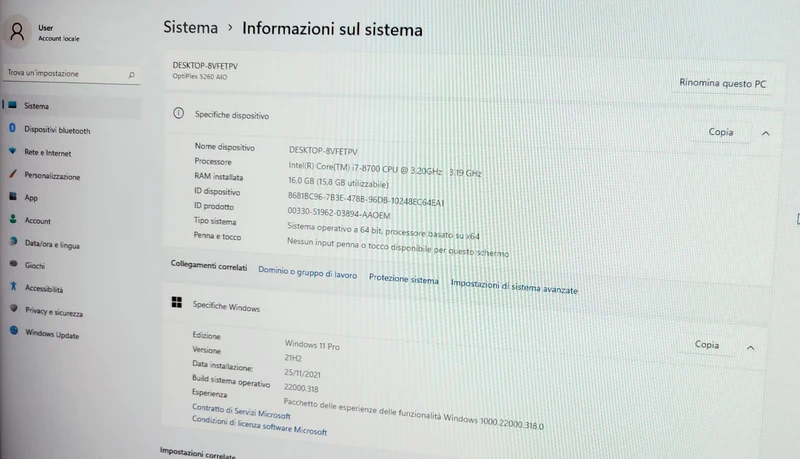Viewport: 800px width, 459px height.
Task: Click the user profile avatar icon
Action: point(17,32)
